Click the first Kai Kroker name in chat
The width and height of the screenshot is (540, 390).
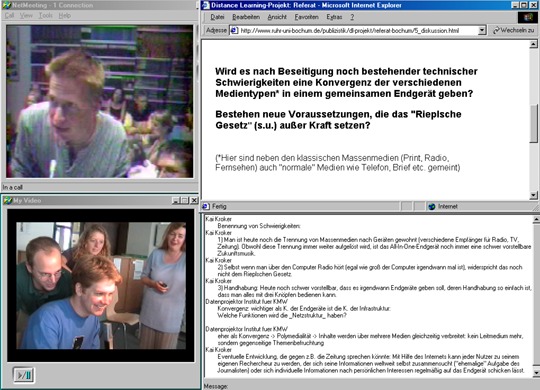coord(218,219)
